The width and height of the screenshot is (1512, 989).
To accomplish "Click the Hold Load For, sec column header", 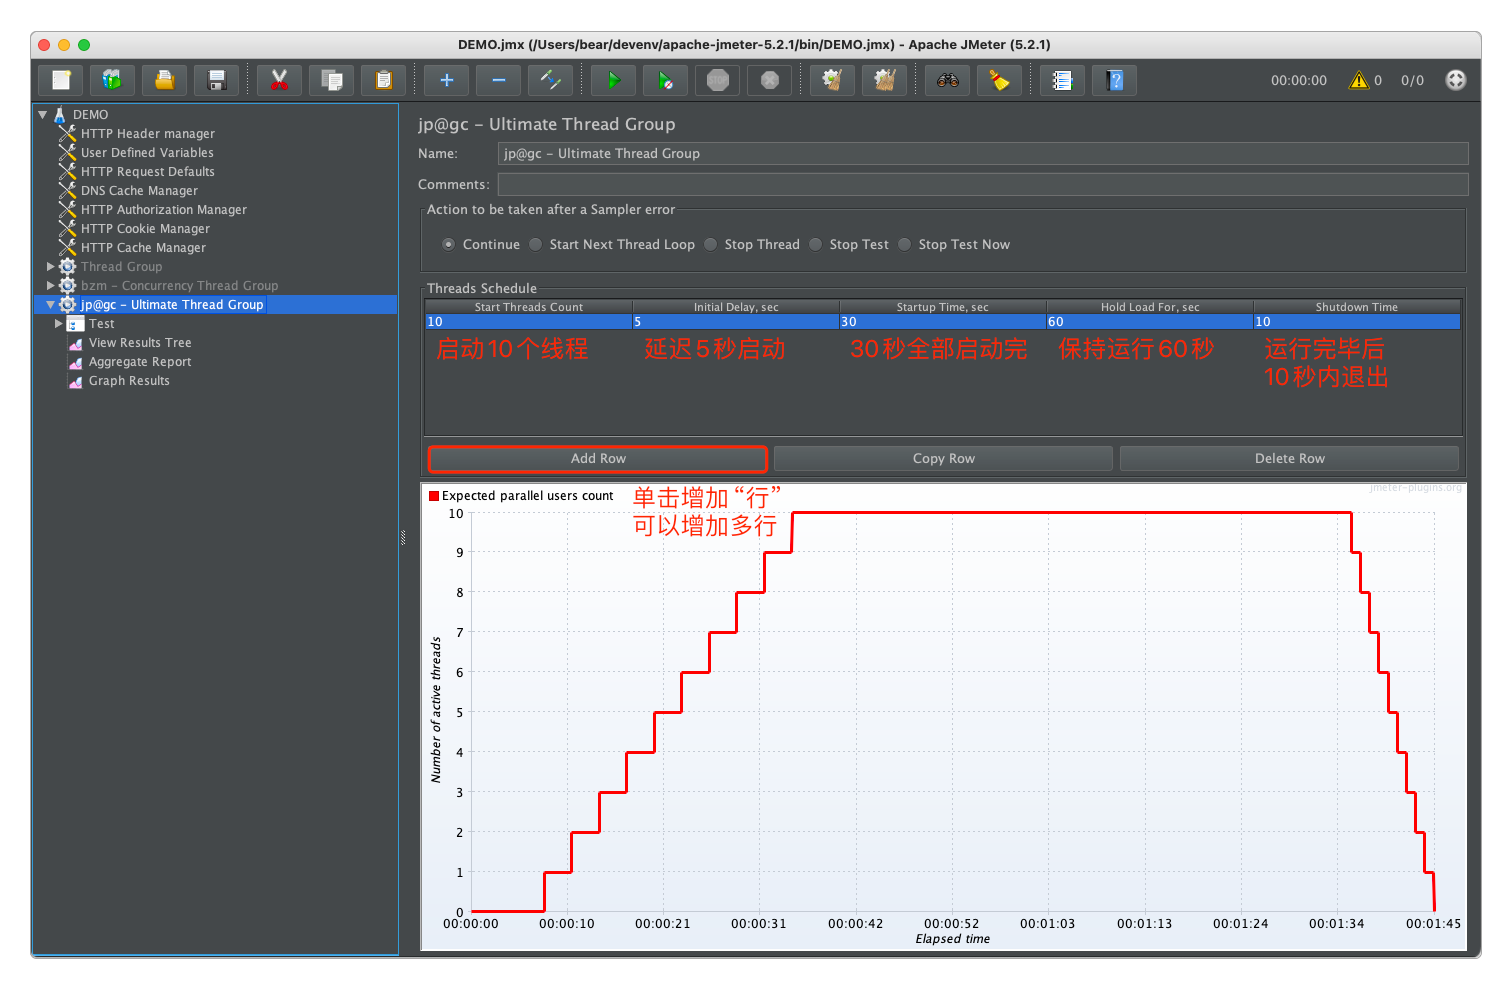I will click(x=1150, y=306).
